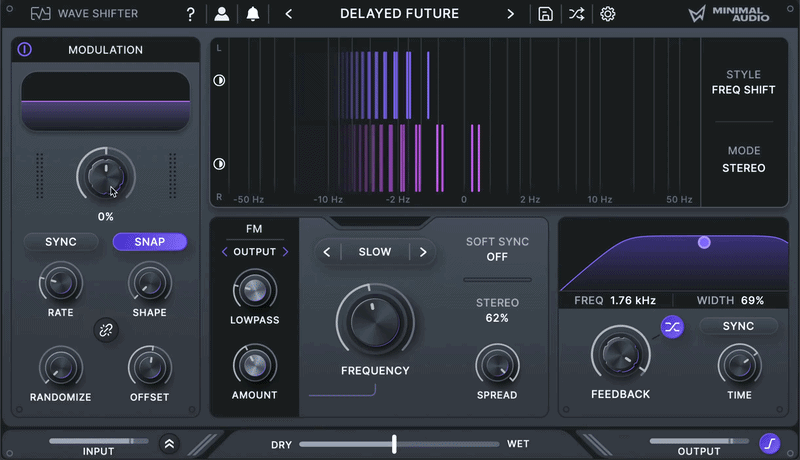The image size is (800, 460).
Task: Click the modulation 0% value
Action: (x=106, y=216)
